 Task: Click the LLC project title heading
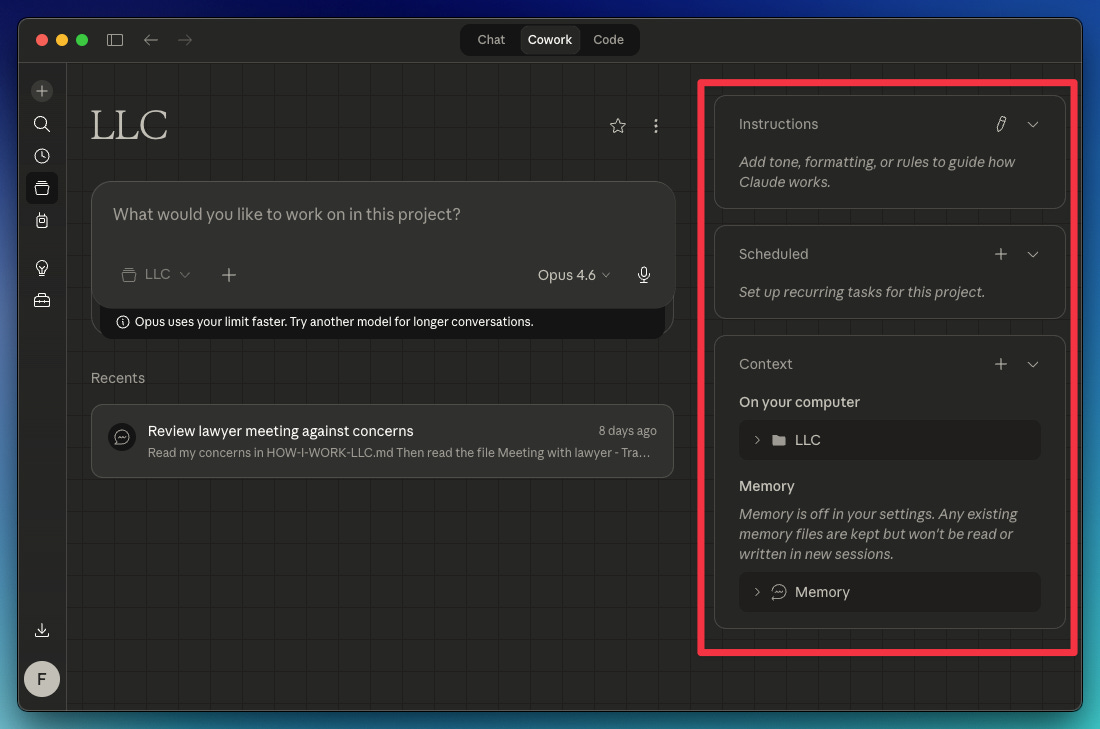(129, 126)
